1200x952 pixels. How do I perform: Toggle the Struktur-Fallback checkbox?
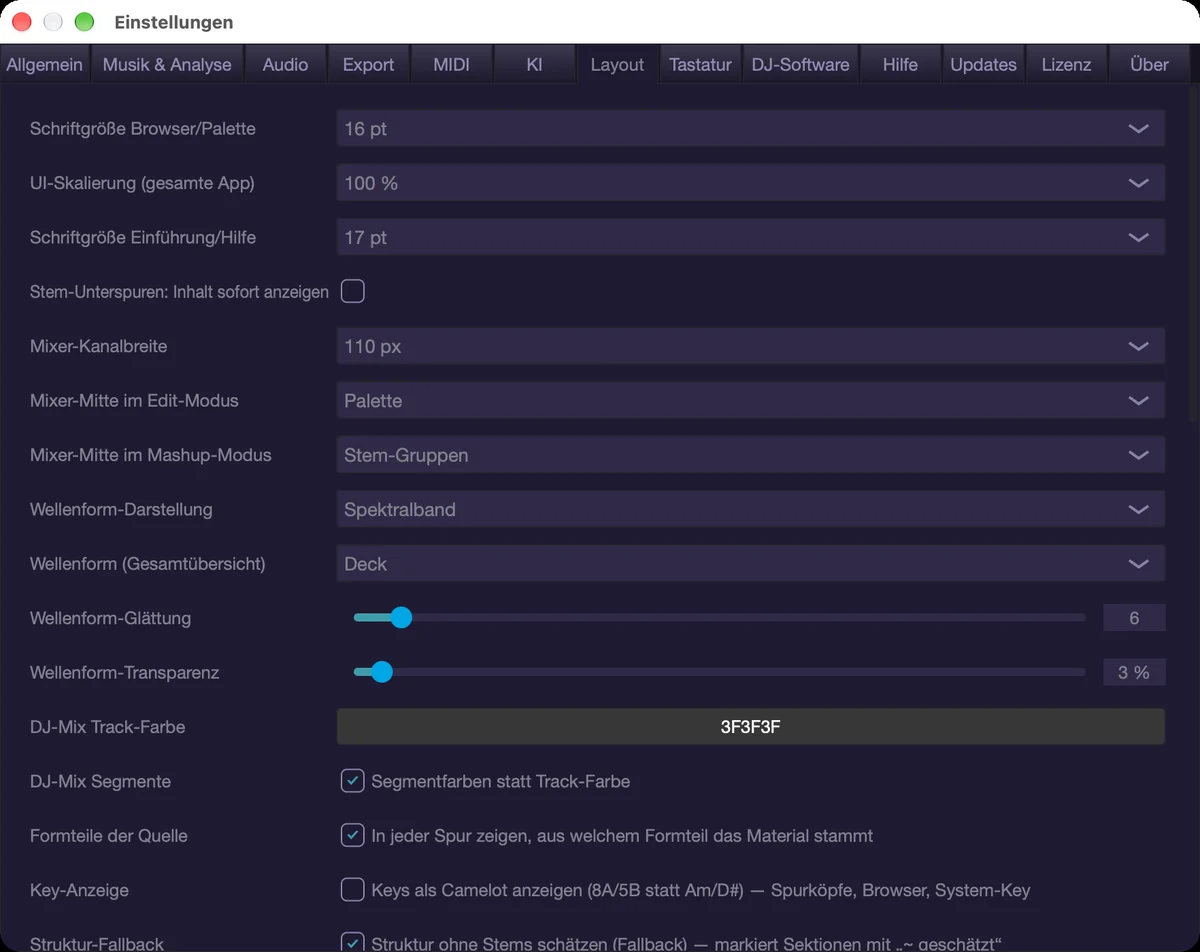pos(352,943)
